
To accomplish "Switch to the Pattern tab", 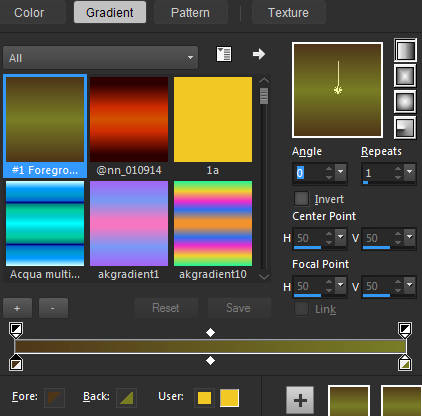I will coord(190,13).
